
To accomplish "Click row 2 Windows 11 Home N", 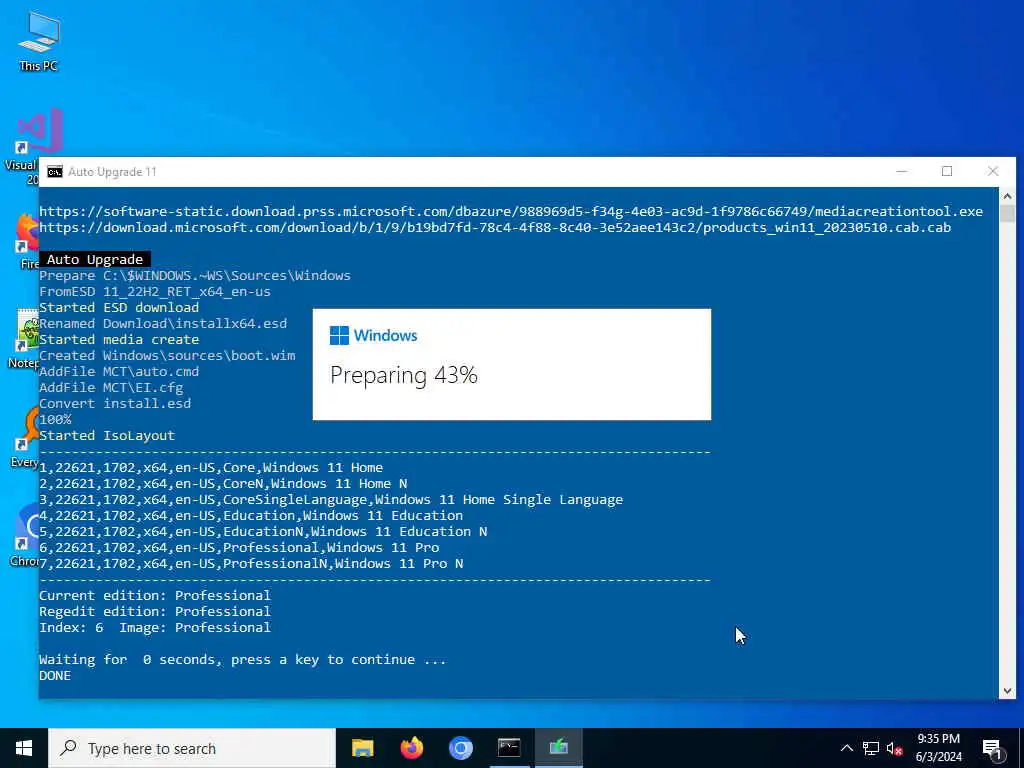I will point(223,484).
